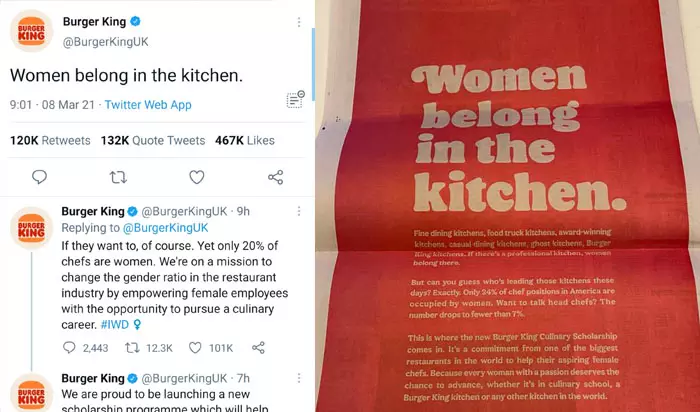Open more options on the 7h reply
This screenshot has width=700, height=412.
(x=299, y=378)
